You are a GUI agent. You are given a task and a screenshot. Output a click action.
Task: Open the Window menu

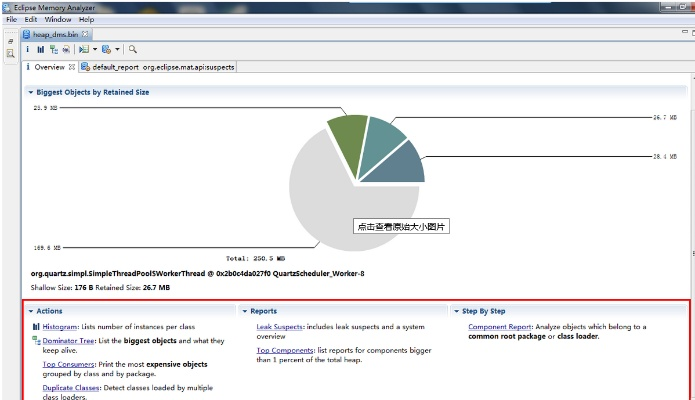point(58,19)
